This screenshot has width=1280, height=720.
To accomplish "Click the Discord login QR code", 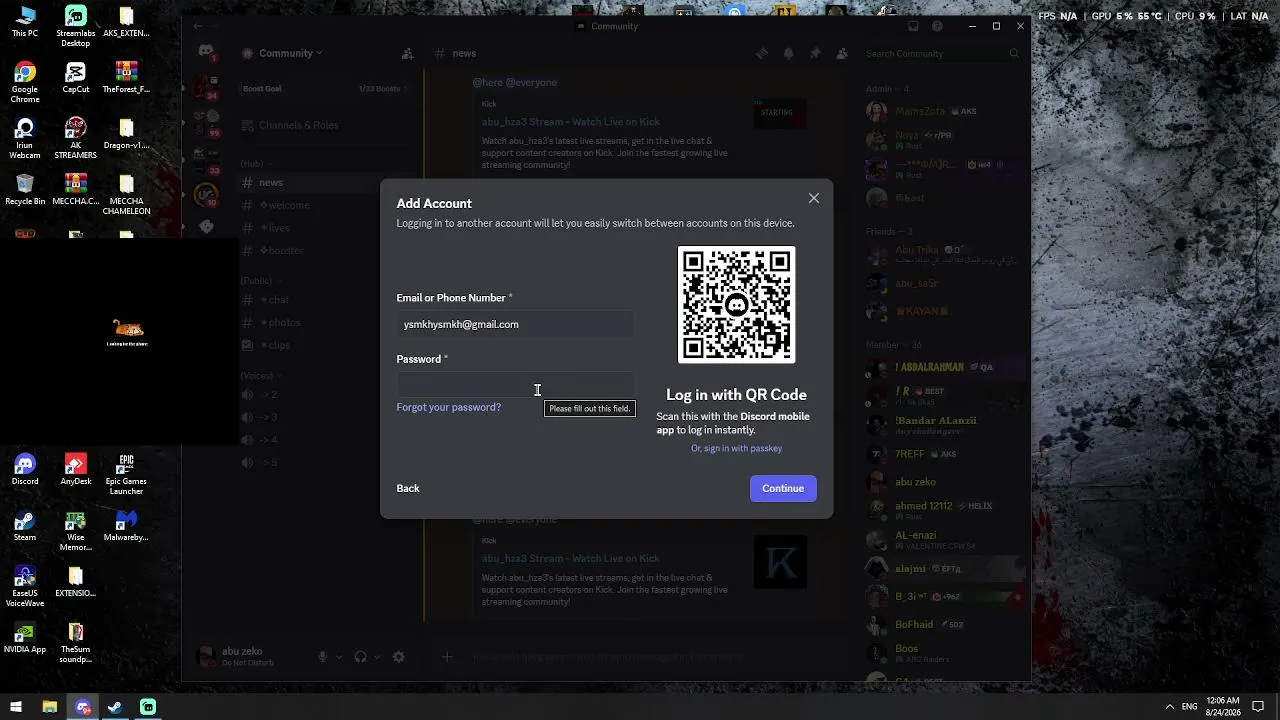I will (737, 304).
